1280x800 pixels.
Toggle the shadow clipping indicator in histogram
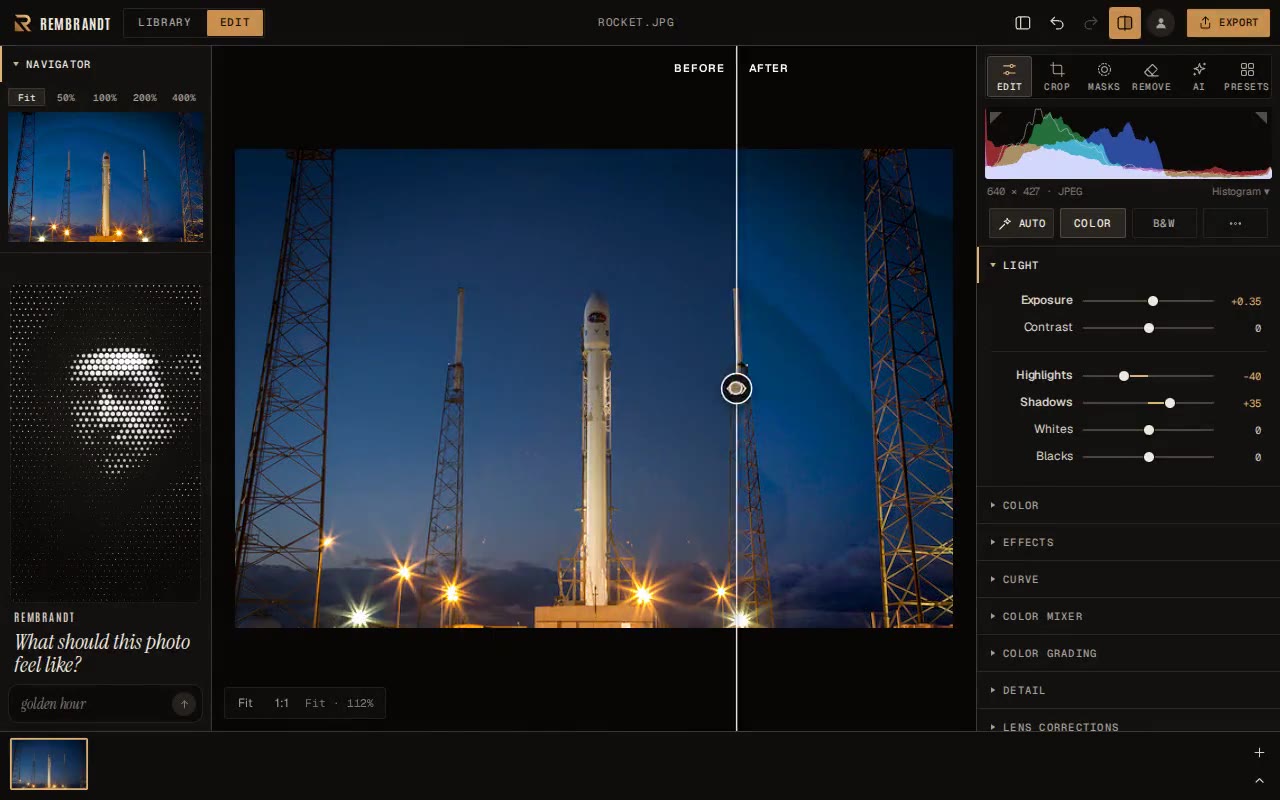(995, 118)
